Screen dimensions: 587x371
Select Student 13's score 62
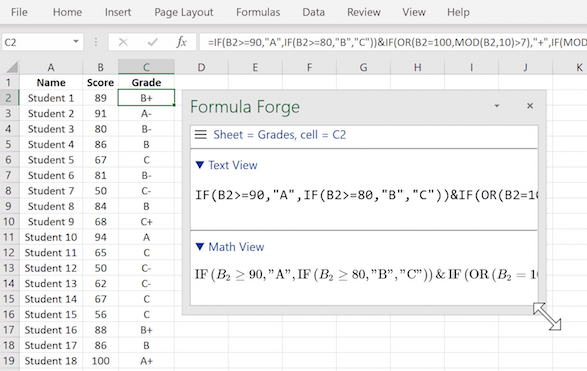[x=100, y=283]
